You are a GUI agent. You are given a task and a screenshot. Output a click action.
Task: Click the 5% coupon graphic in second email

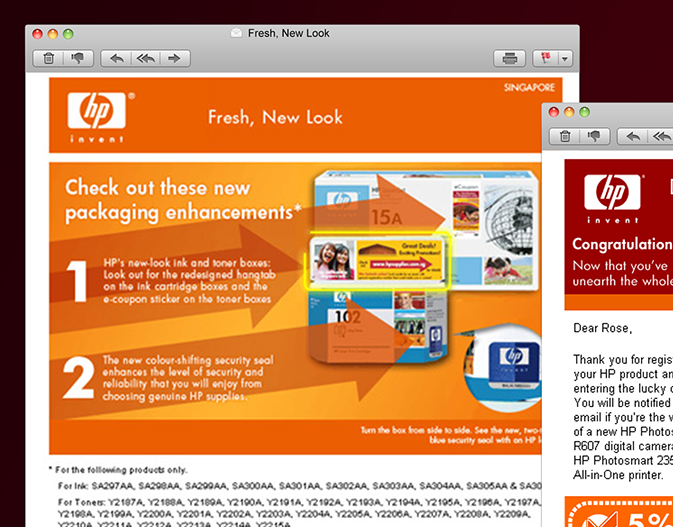(619, 512)
